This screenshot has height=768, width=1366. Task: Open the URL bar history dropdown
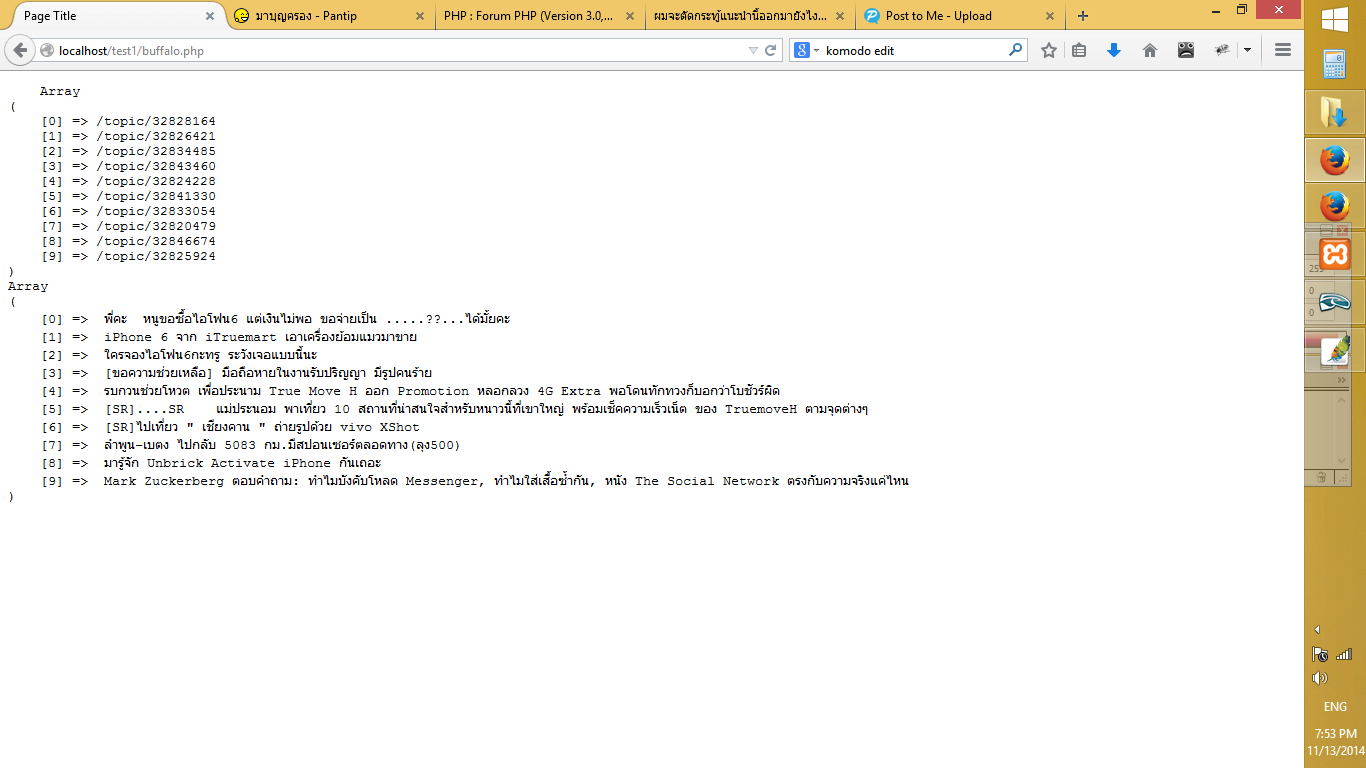(753, 50)
